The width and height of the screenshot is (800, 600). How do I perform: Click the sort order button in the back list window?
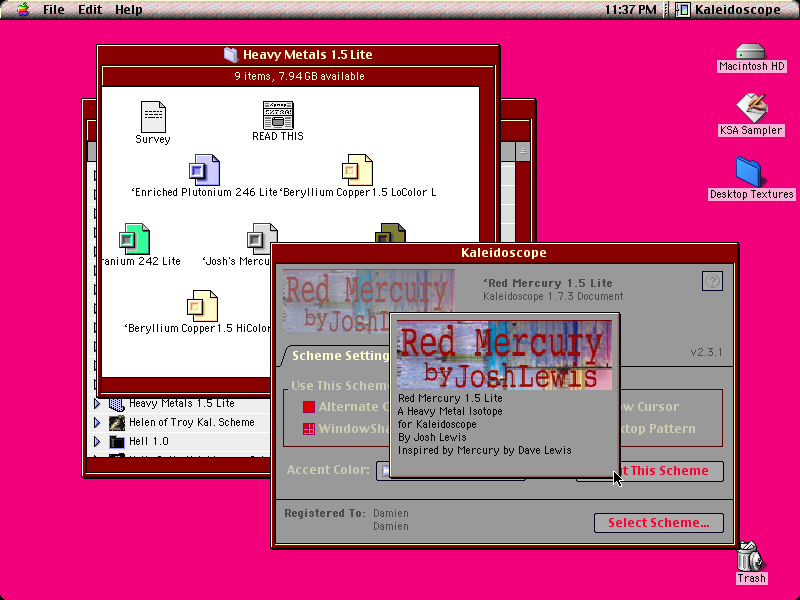[x=522, y=151]
